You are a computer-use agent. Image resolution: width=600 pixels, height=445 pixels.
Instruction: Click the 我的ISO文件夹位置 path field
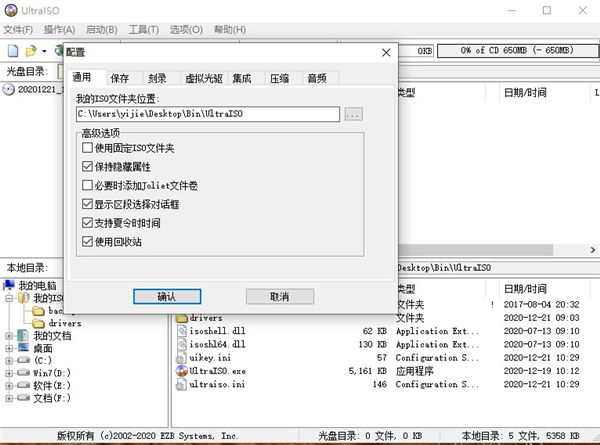(x=208, y=114)
